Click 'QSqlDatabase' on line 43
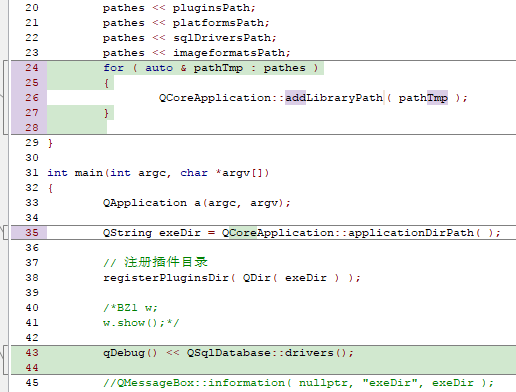The height and width of the screenshot is (392, 516). [229, 353]
